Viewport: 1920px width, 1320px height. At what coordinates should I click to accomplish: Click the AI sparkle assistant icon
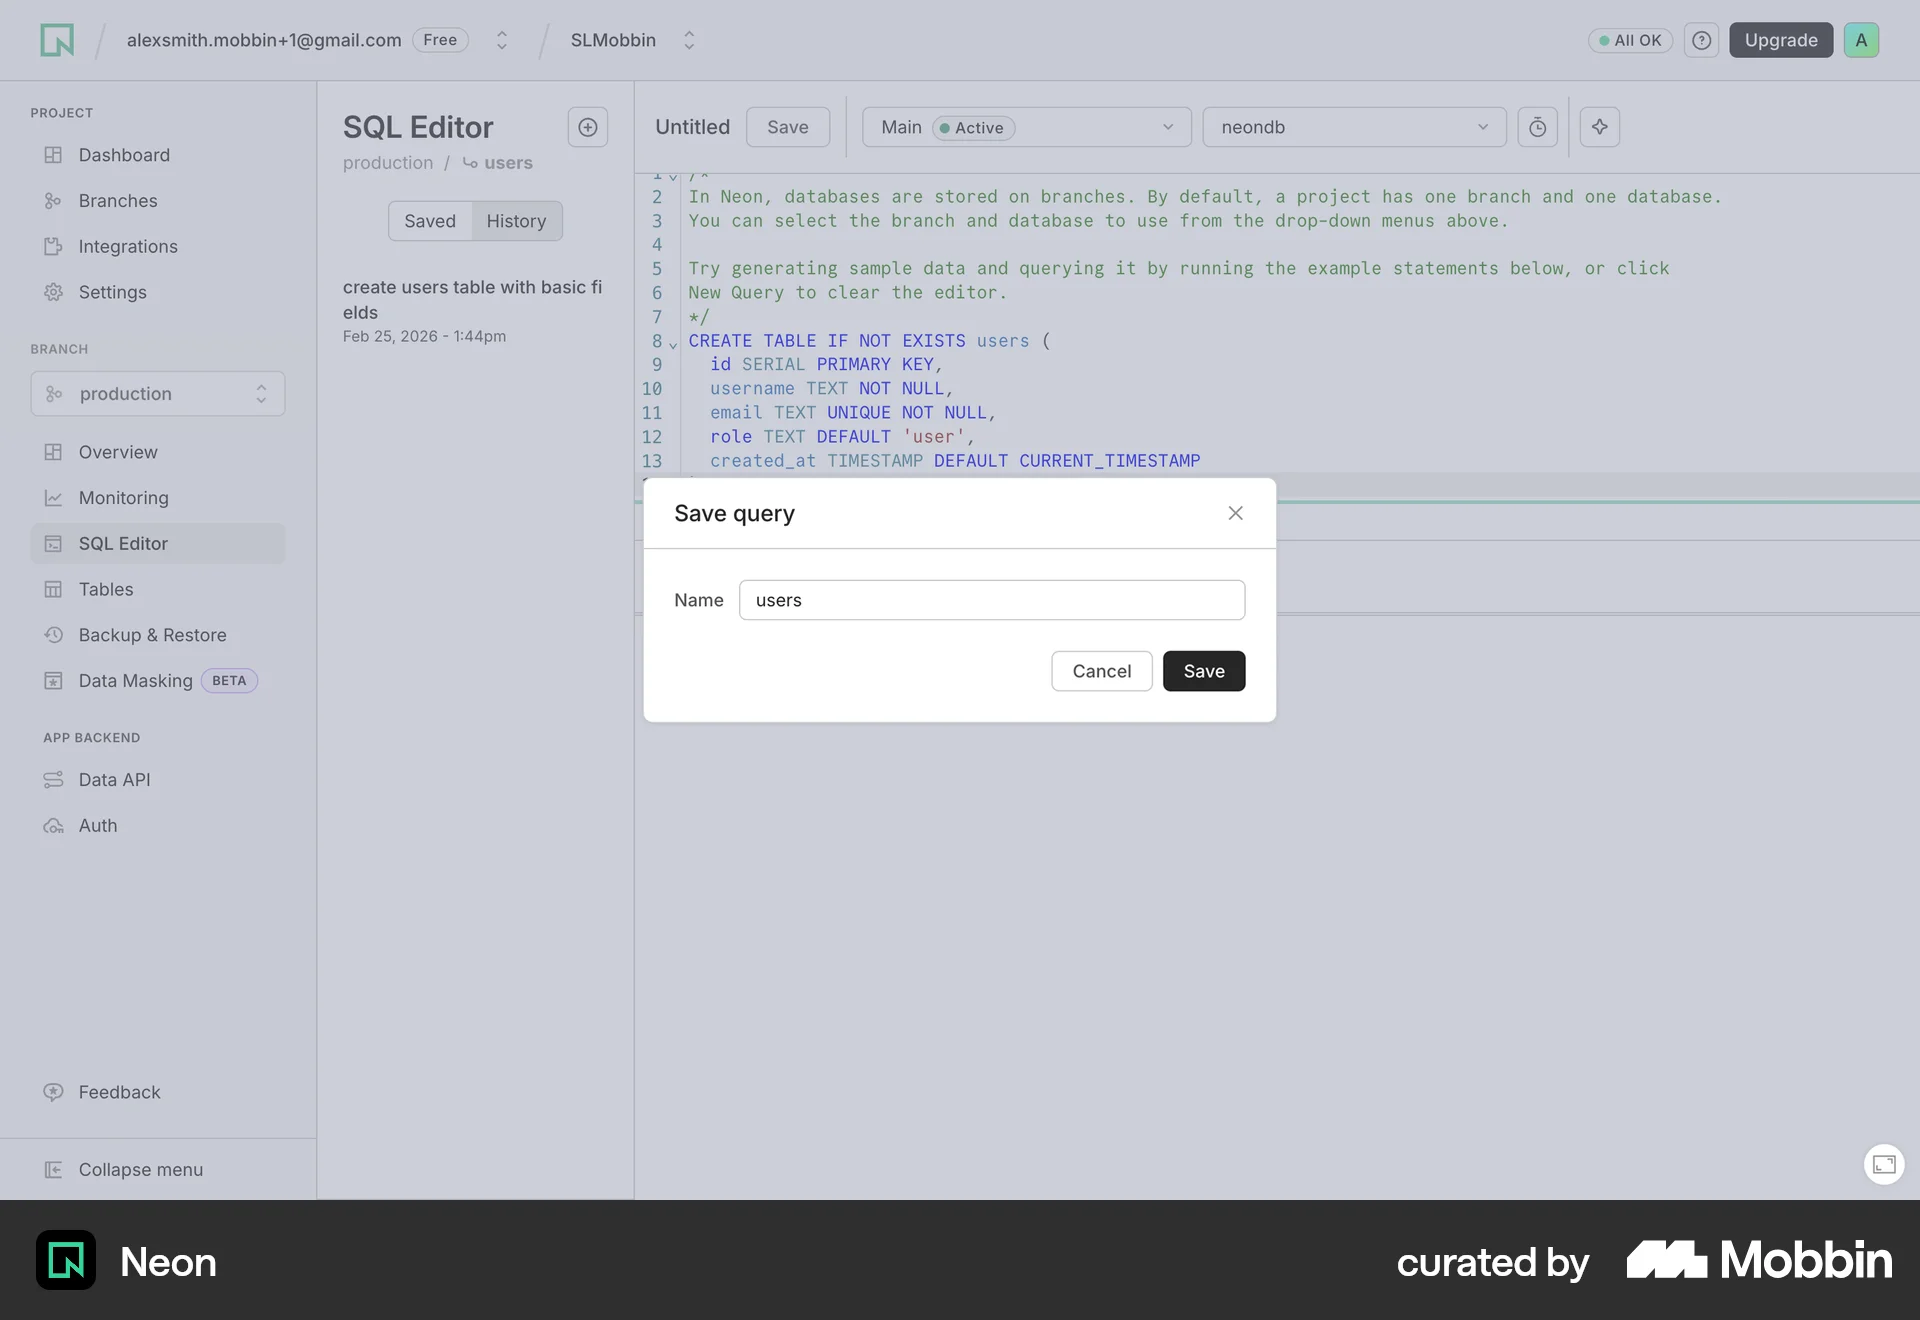(x=1600, y=127)
